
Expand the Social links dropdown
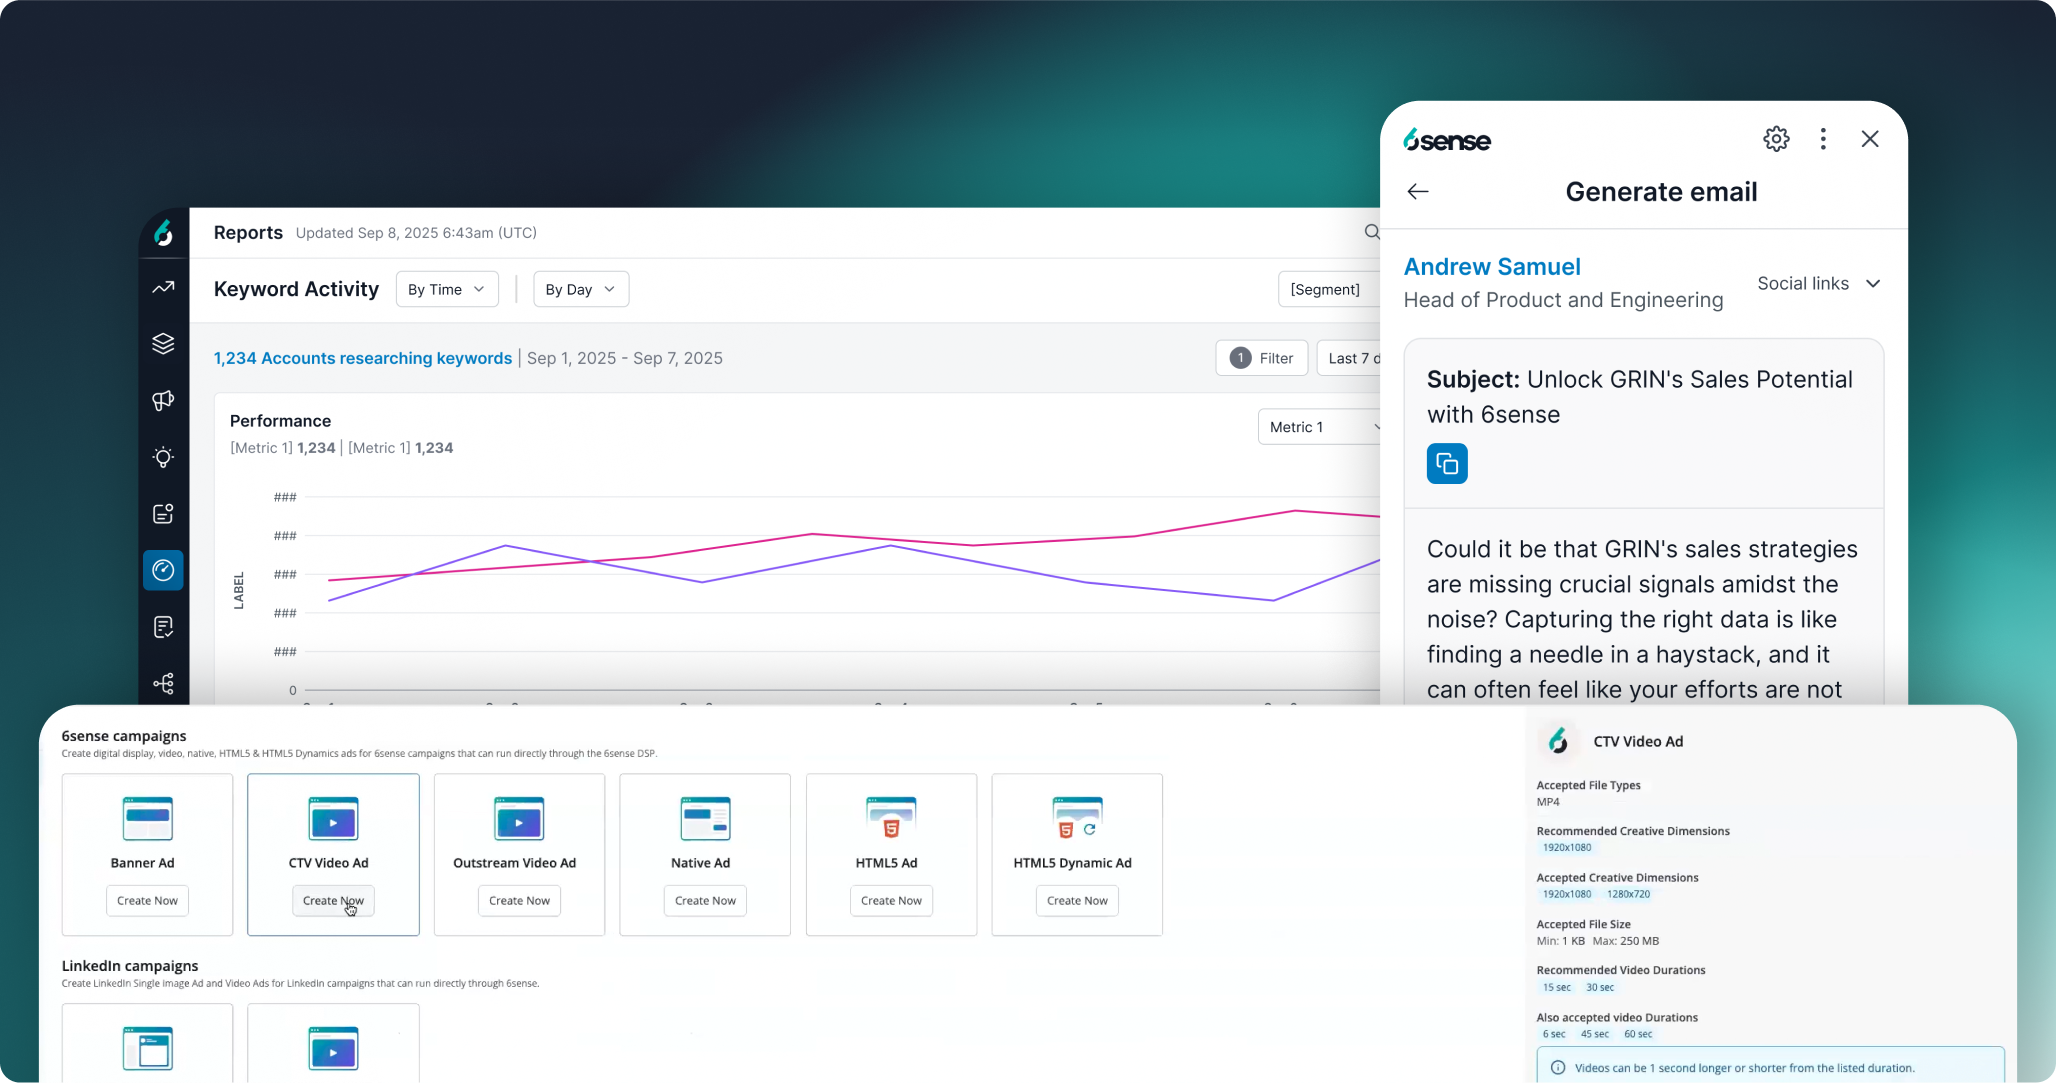(1819, 283)
